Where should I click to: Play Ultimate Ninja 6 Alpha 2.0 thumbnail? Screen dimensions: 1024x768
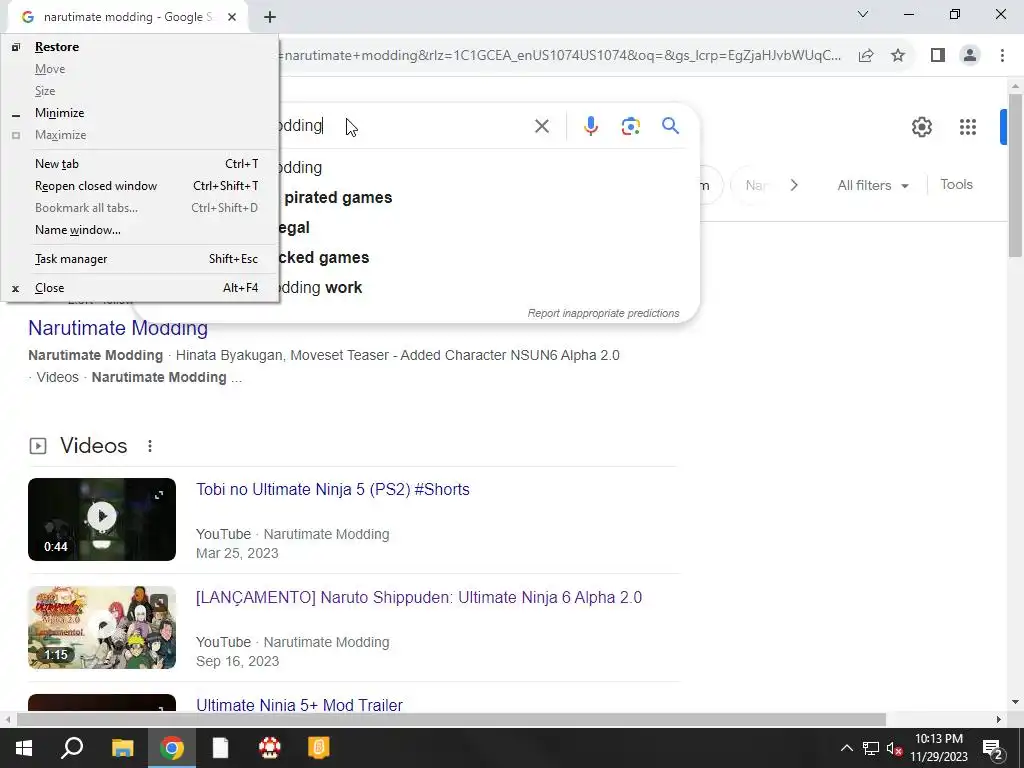point(102,628)
